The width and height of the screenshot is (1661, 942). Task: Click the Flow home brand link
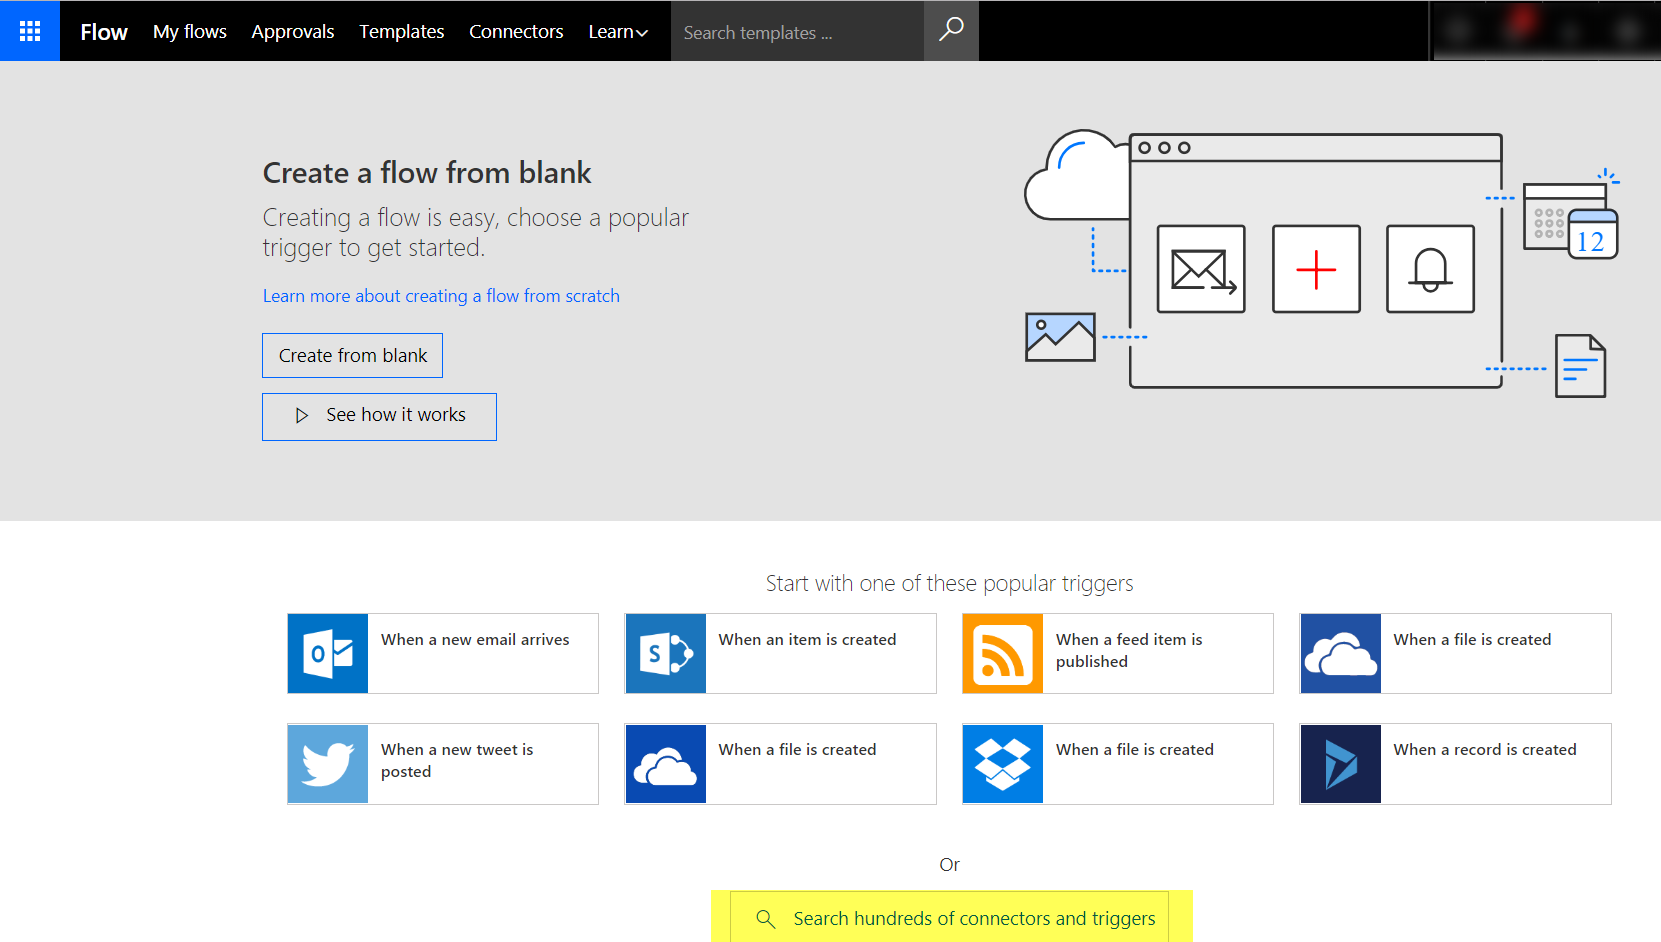click(x=104, y=32)
